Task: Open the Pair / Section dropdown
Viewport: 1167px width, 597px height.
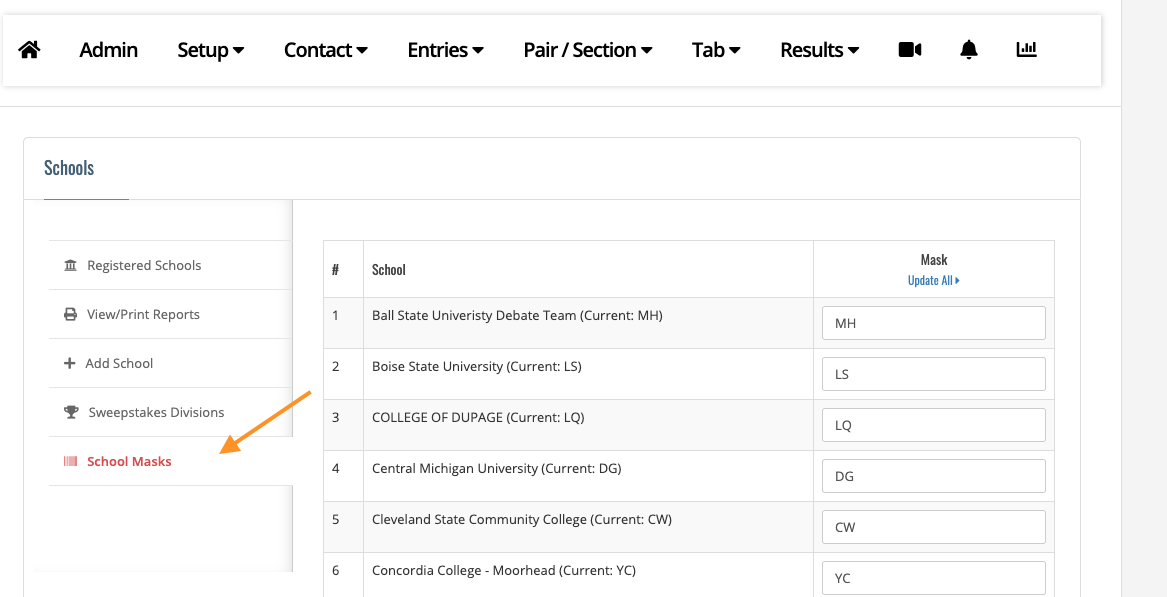Action: click(x=588, y=50)
